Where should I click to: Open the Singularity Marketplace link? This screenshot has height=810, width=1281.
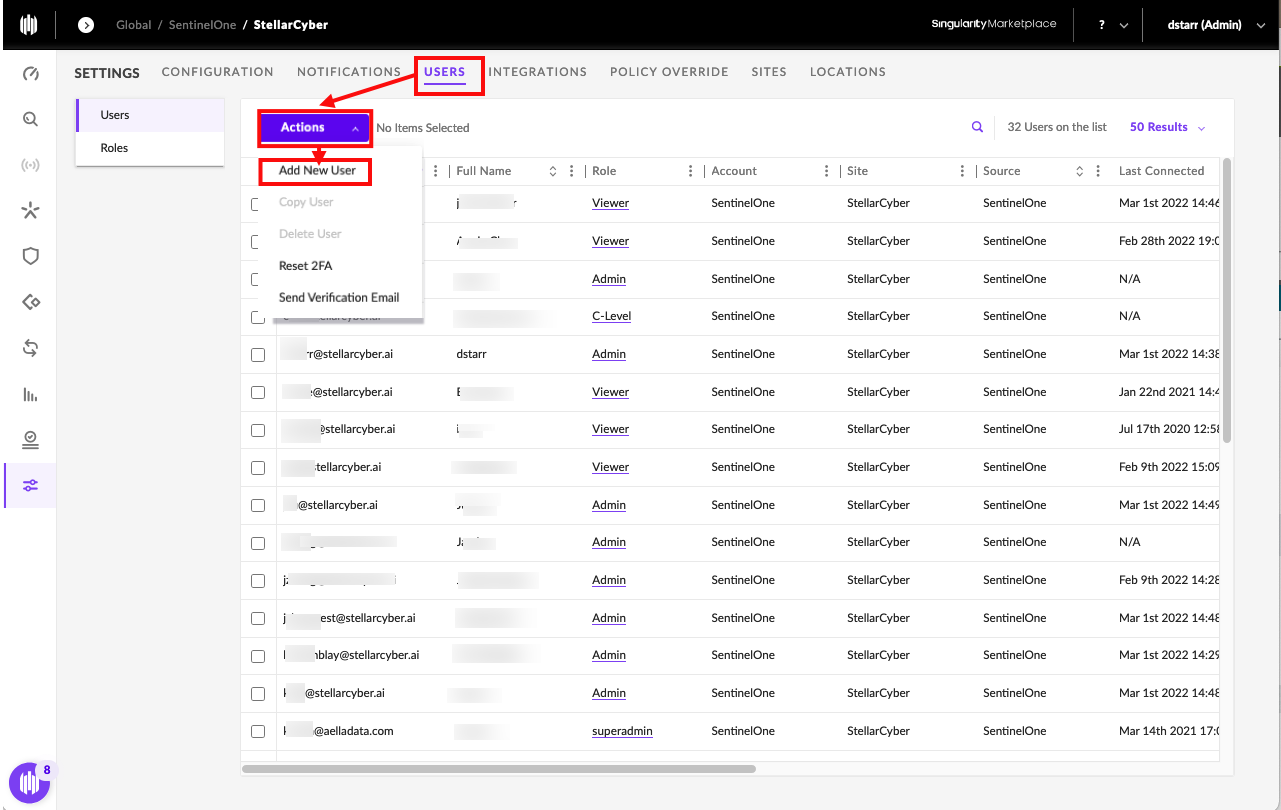pyautogui.click(x=993, y=24)
